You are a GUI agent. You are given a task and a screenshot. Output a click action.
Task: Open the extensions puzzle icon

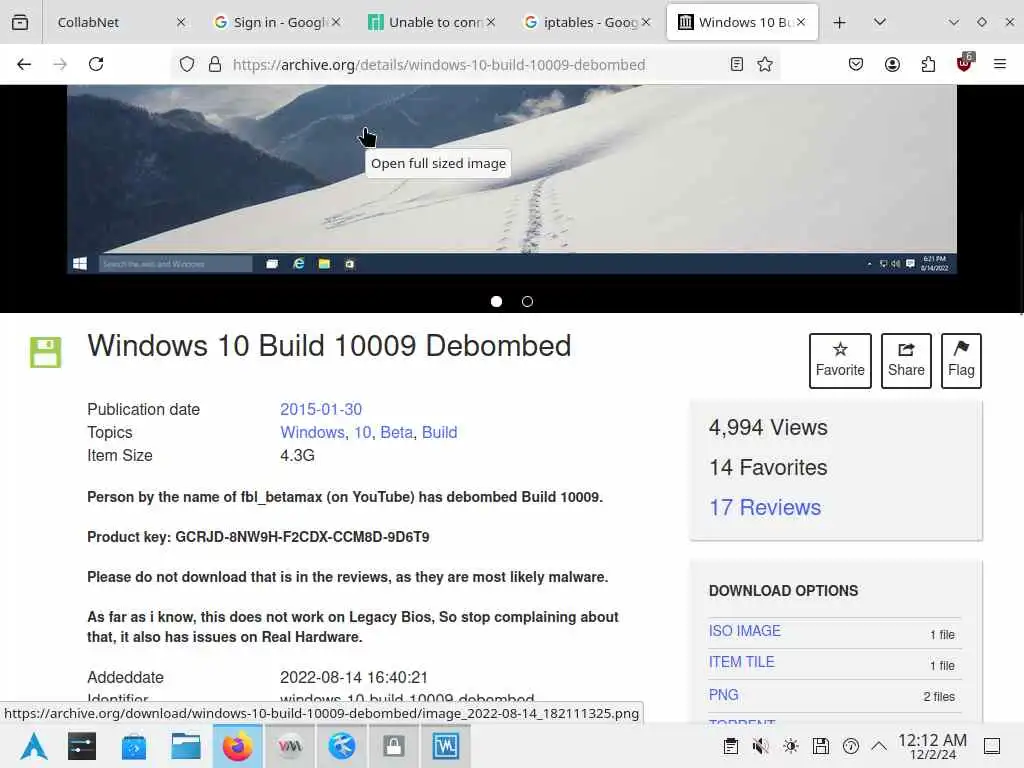point(928,64)
